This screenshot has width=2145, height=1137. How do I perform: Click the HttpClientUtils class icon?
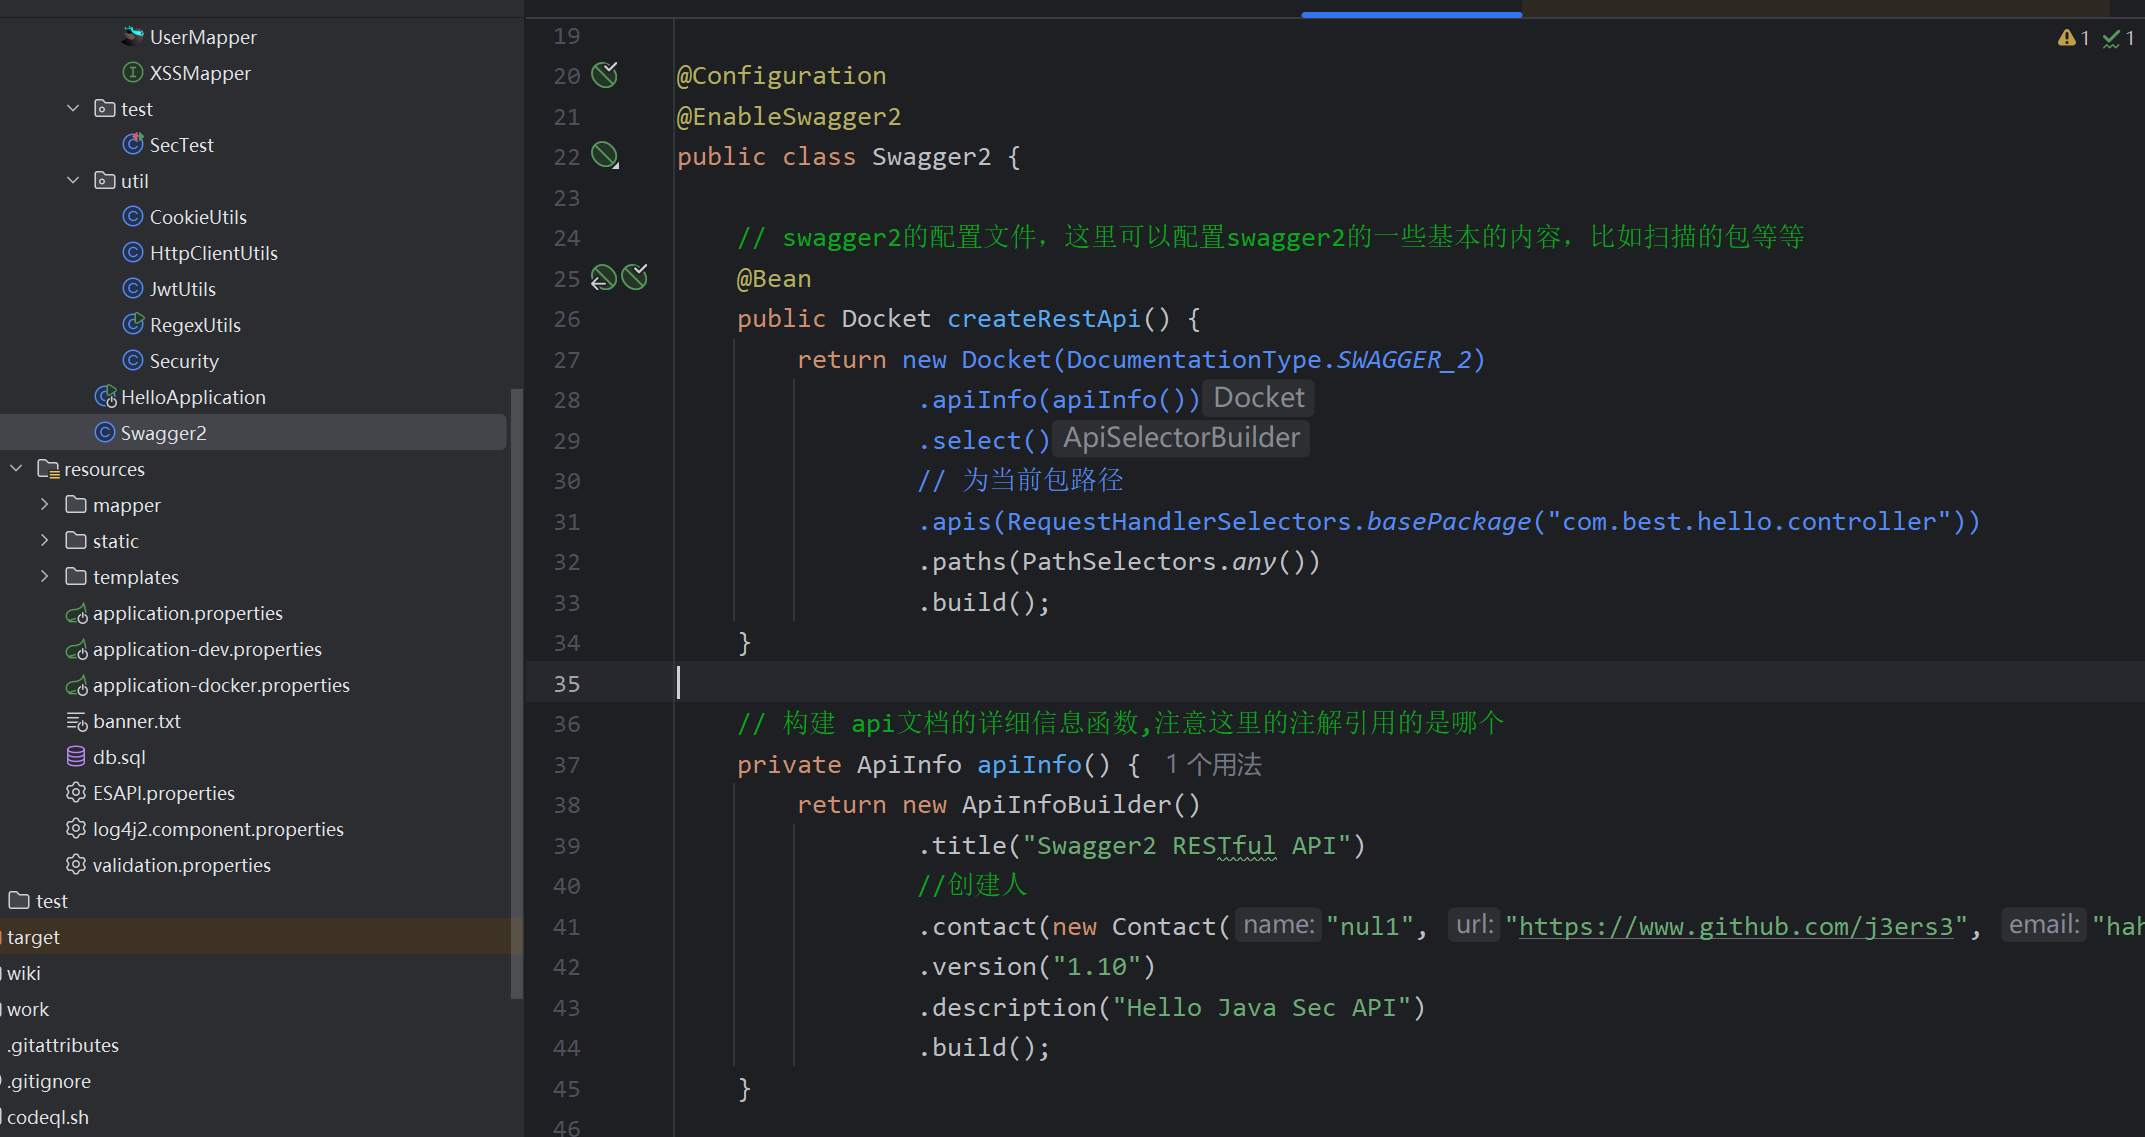(x=133, y=252)
